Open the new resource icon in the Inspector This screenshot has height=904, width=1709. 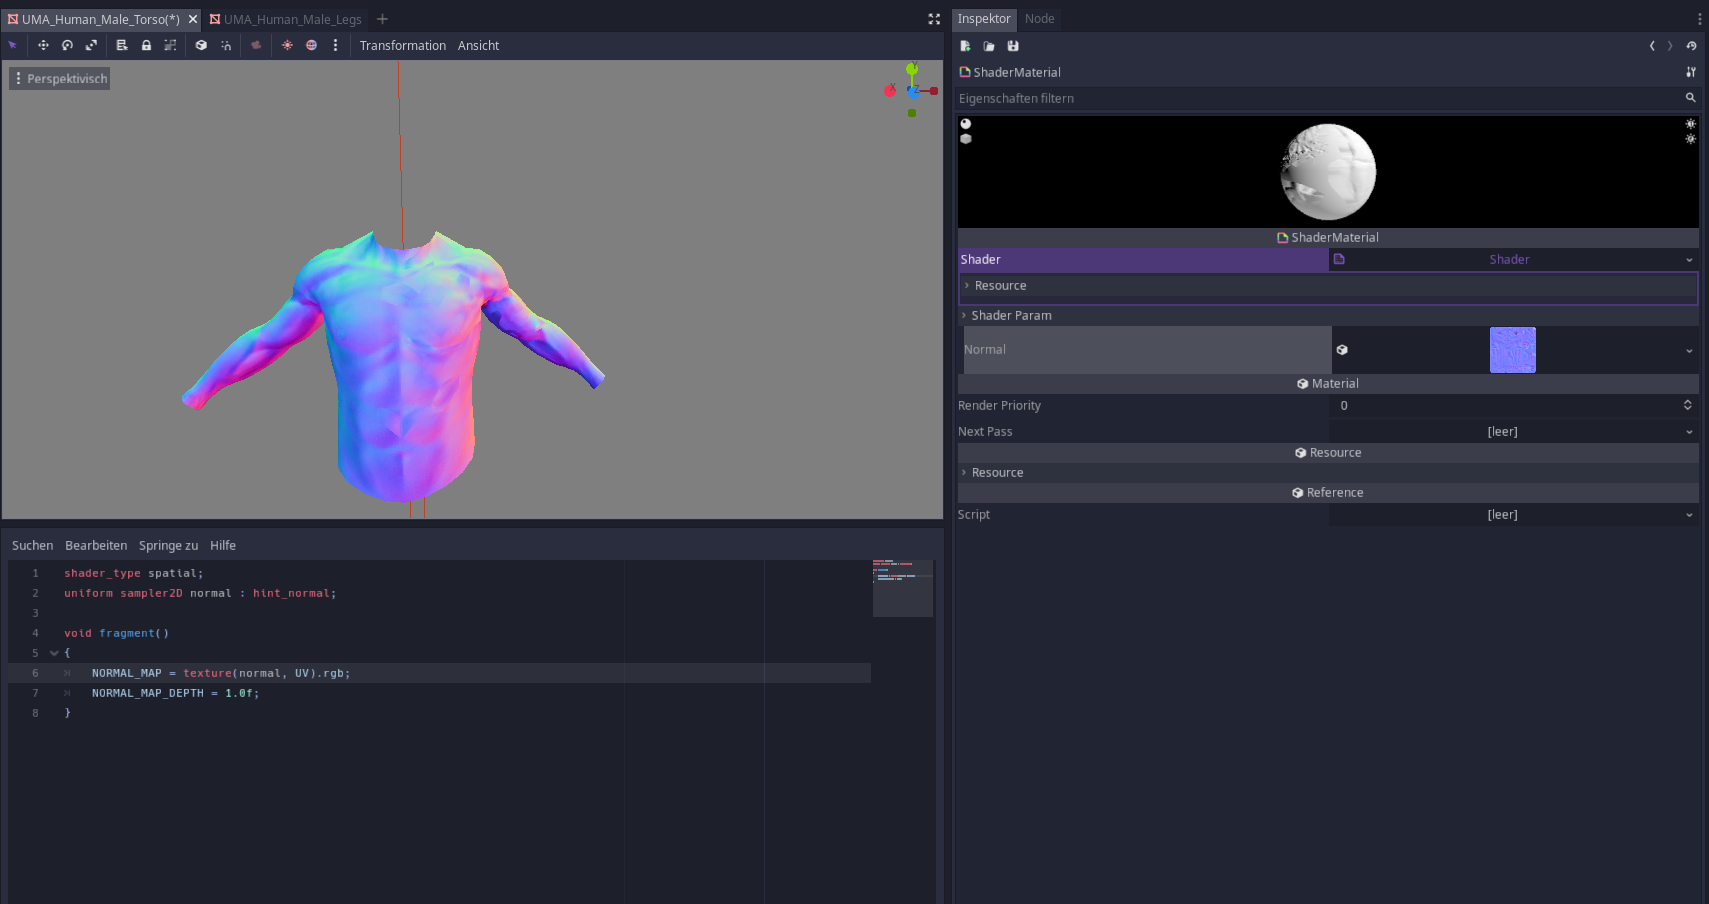(965, 46)
